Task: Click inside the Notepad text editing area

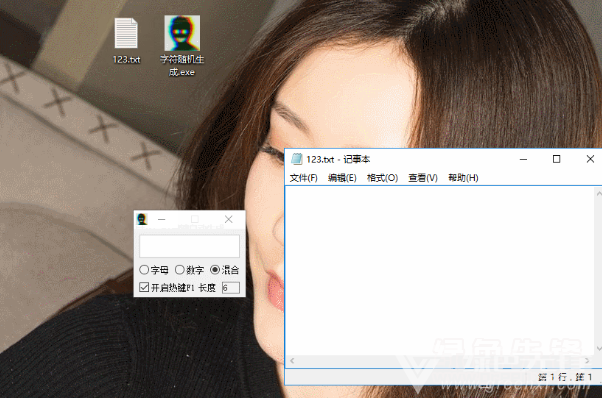Action: [440, 271]
